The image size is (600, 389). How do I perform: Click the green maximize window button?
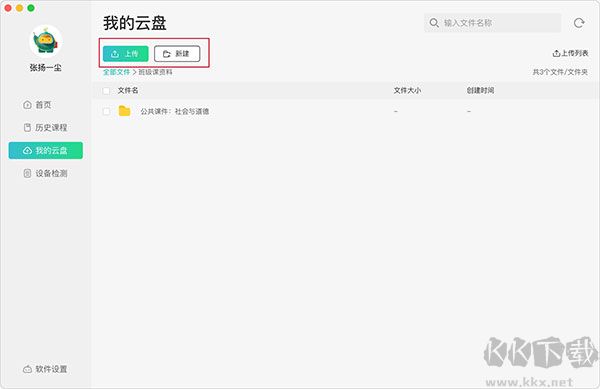(x=31, y=8)
